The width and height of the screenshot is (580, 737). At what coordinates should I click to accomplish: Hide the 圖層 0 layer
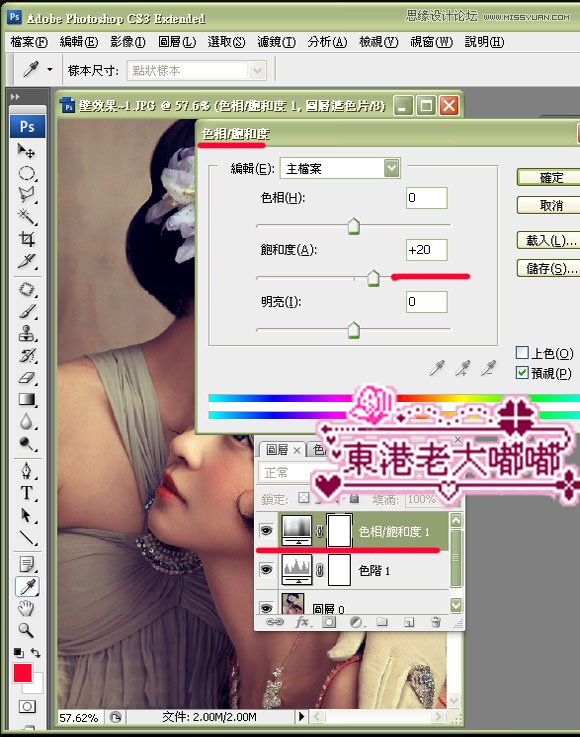pyautogui.click(x=266, y=608)
